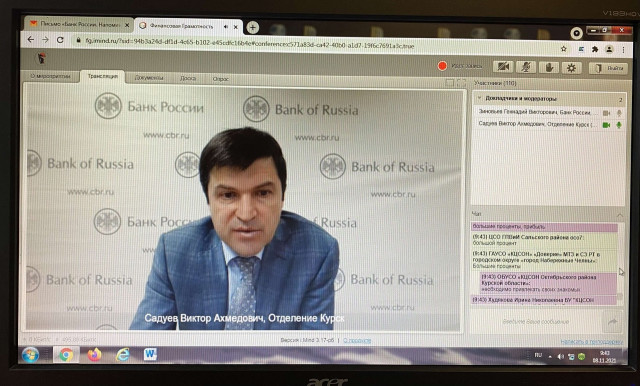The width and height of the screenshot is (640, 386).
Task: Open Word from the taskbar
Action: pyautogui.click(x=150, y=354)
